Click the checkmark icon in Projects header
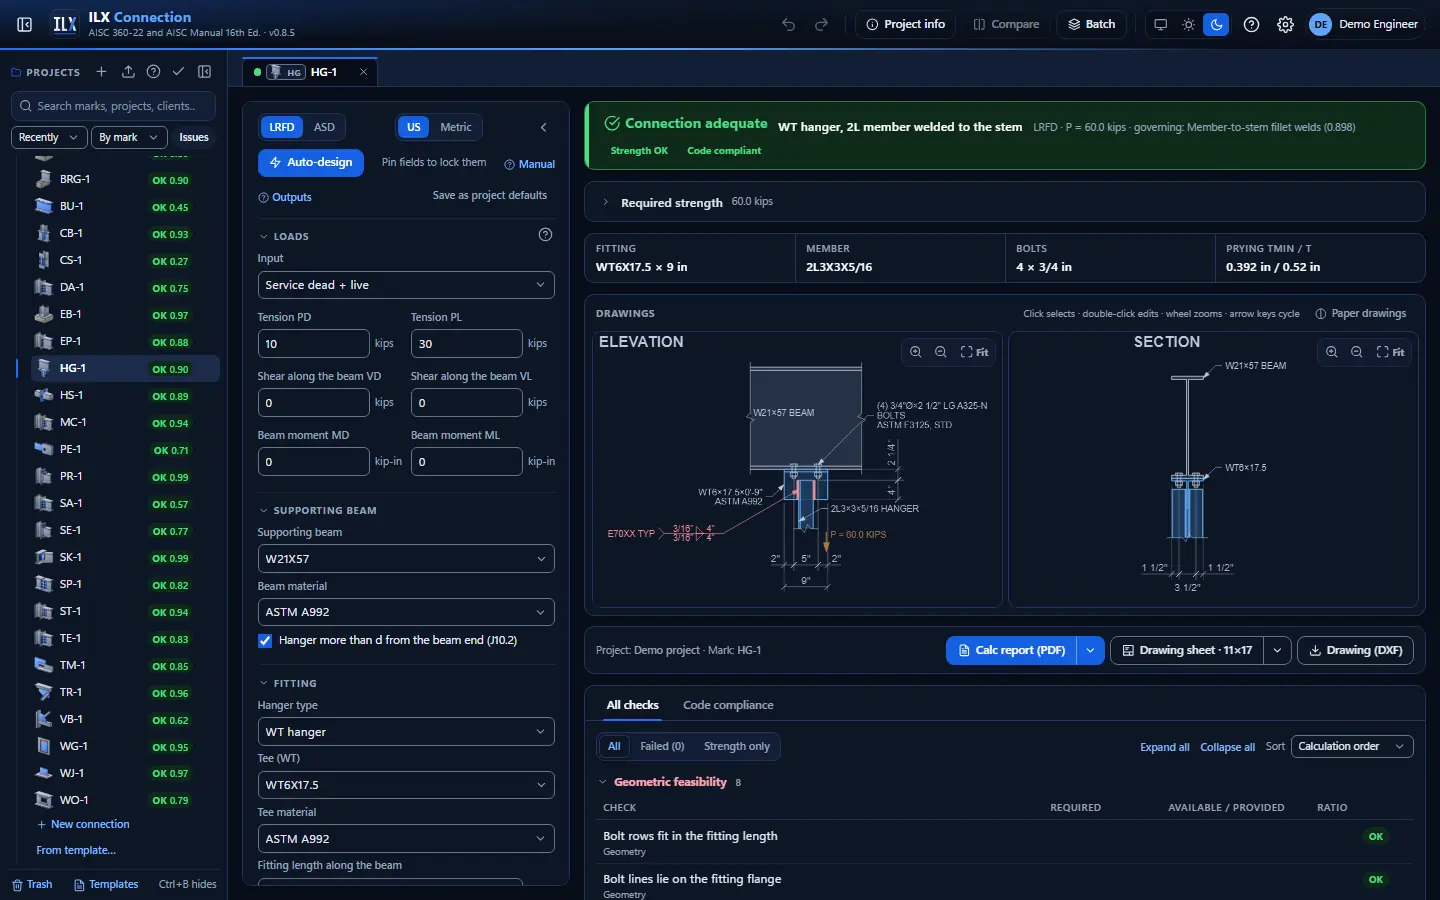 [x=178, y=72]
